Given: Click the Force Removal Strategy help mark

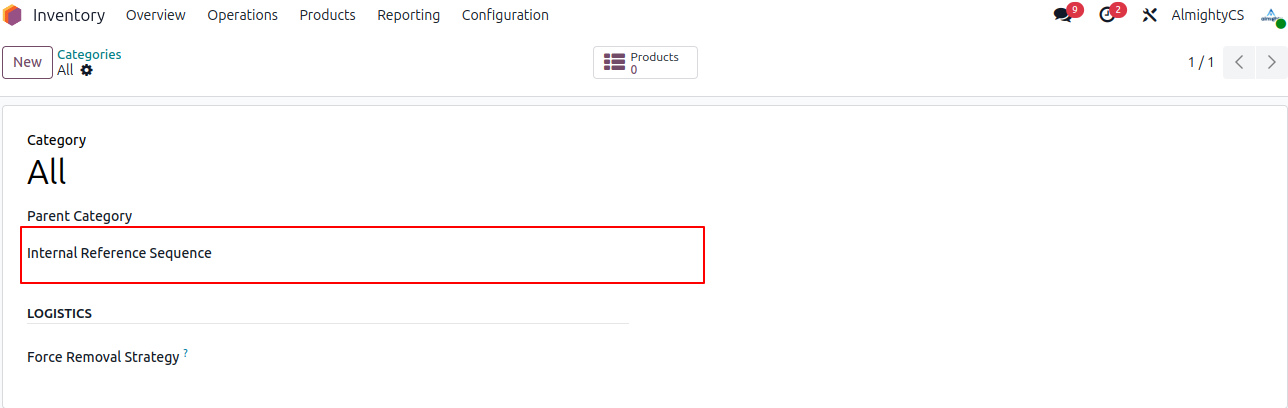Looking at the screenshot, I should 186,353.
